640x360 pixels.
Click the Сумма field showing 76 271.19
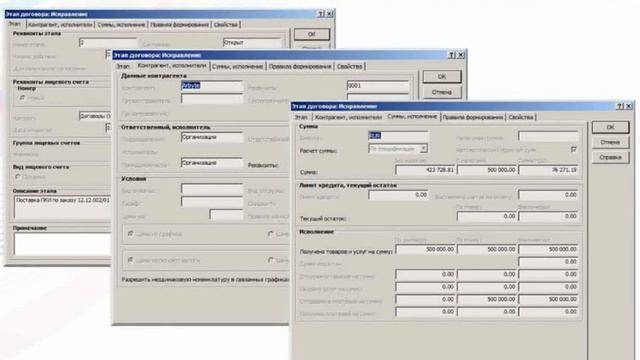click(548, 170)
